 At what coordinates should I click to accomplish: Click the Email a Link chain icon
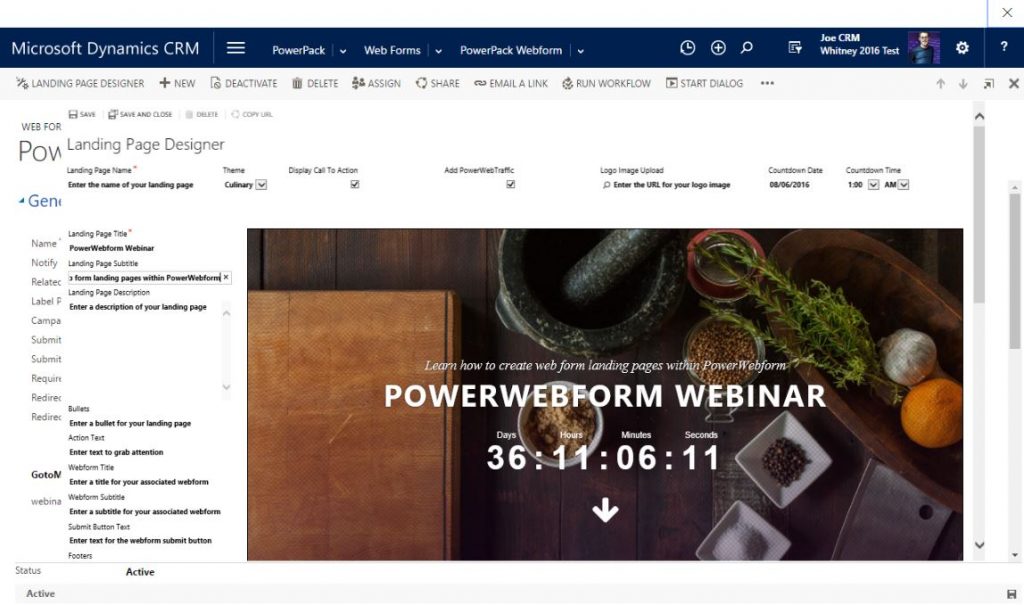[x=479, y=83]
